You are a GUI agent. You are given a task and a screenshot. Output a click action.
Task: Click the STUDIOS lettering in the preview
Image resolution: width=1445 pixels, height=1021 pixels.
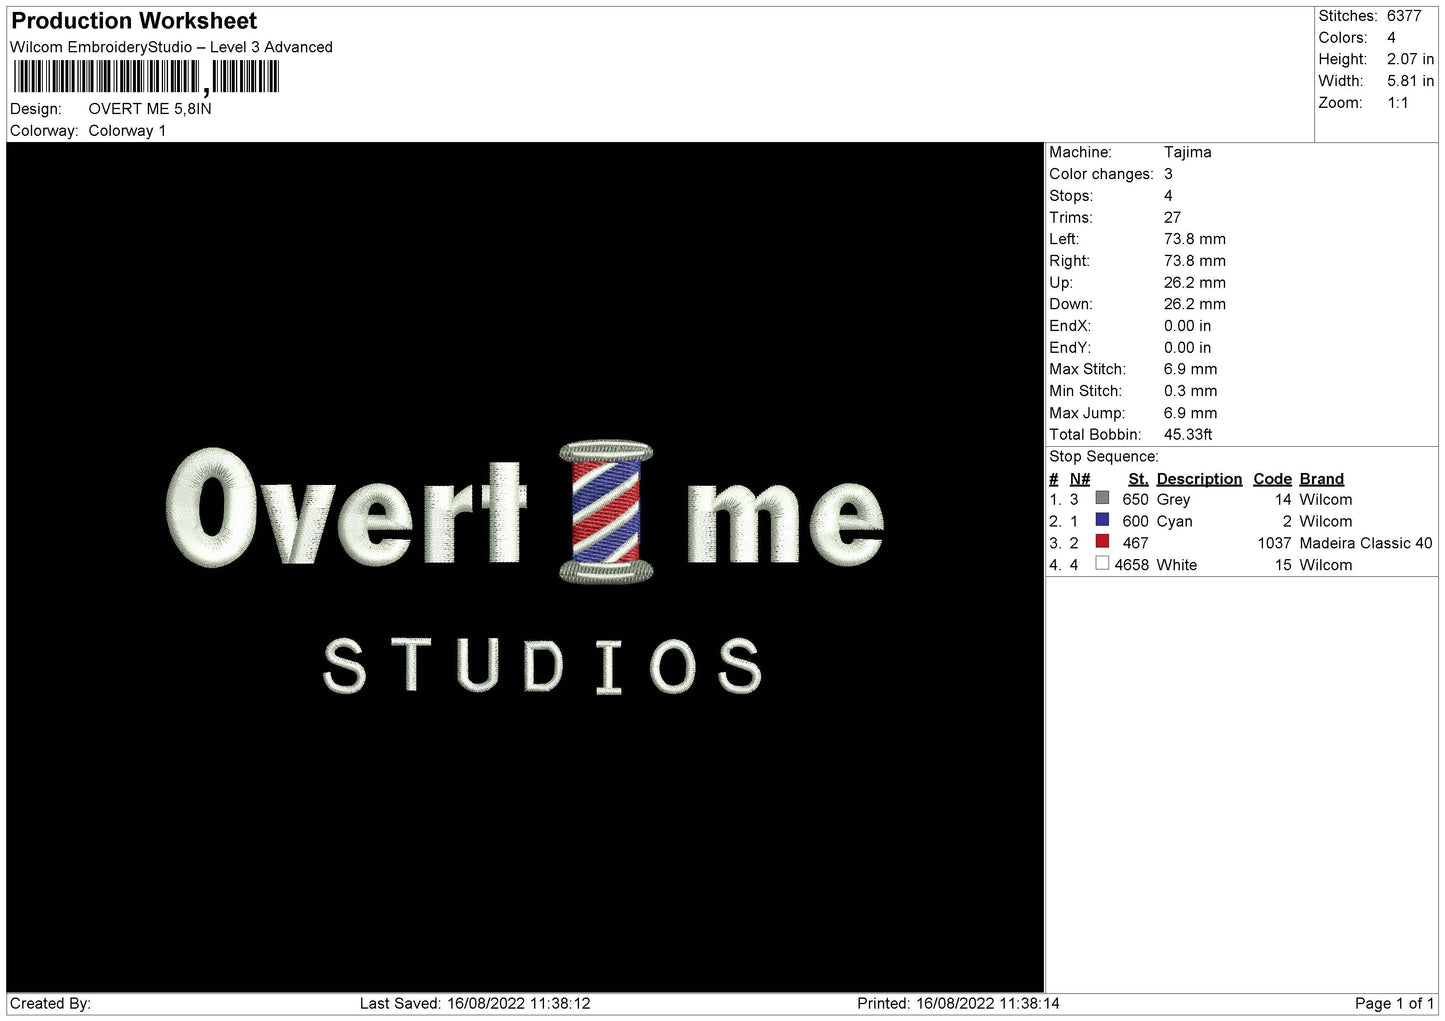(x=542, y=666)
